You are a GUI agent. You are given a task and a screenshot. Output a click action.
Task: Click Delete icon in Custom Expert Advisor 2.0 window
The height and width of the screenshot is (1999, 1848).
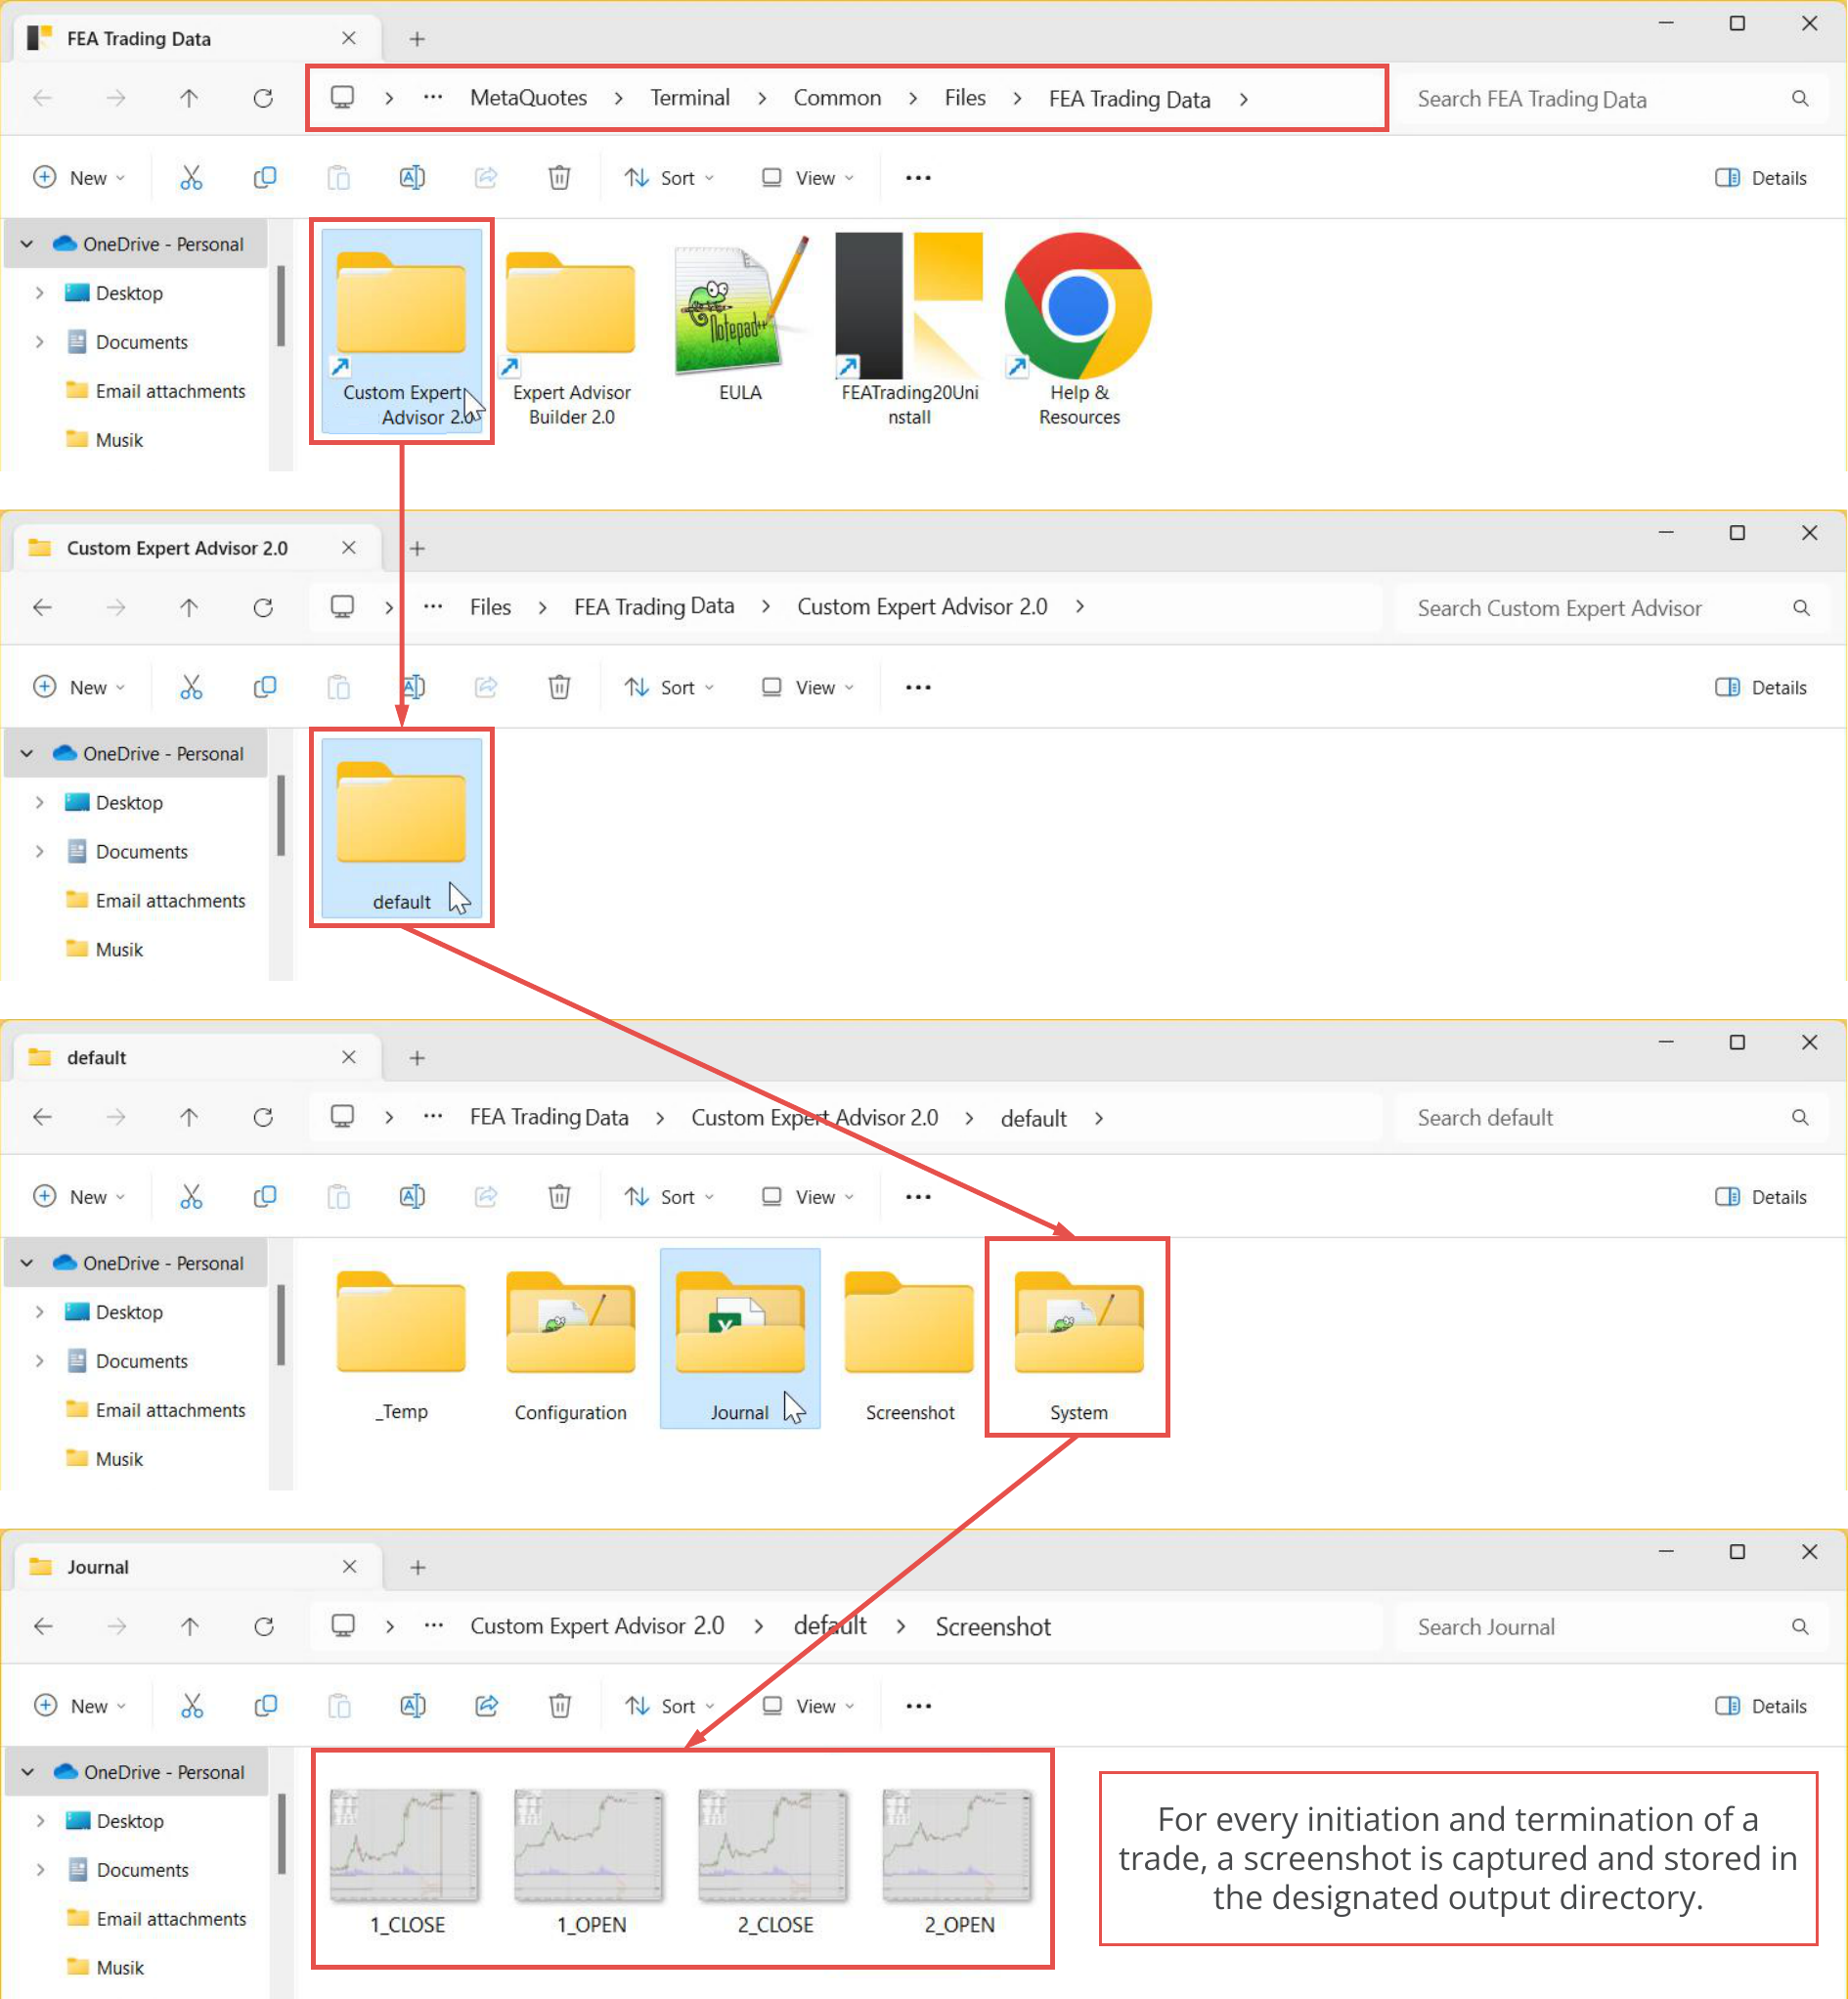tap(559, 687)
